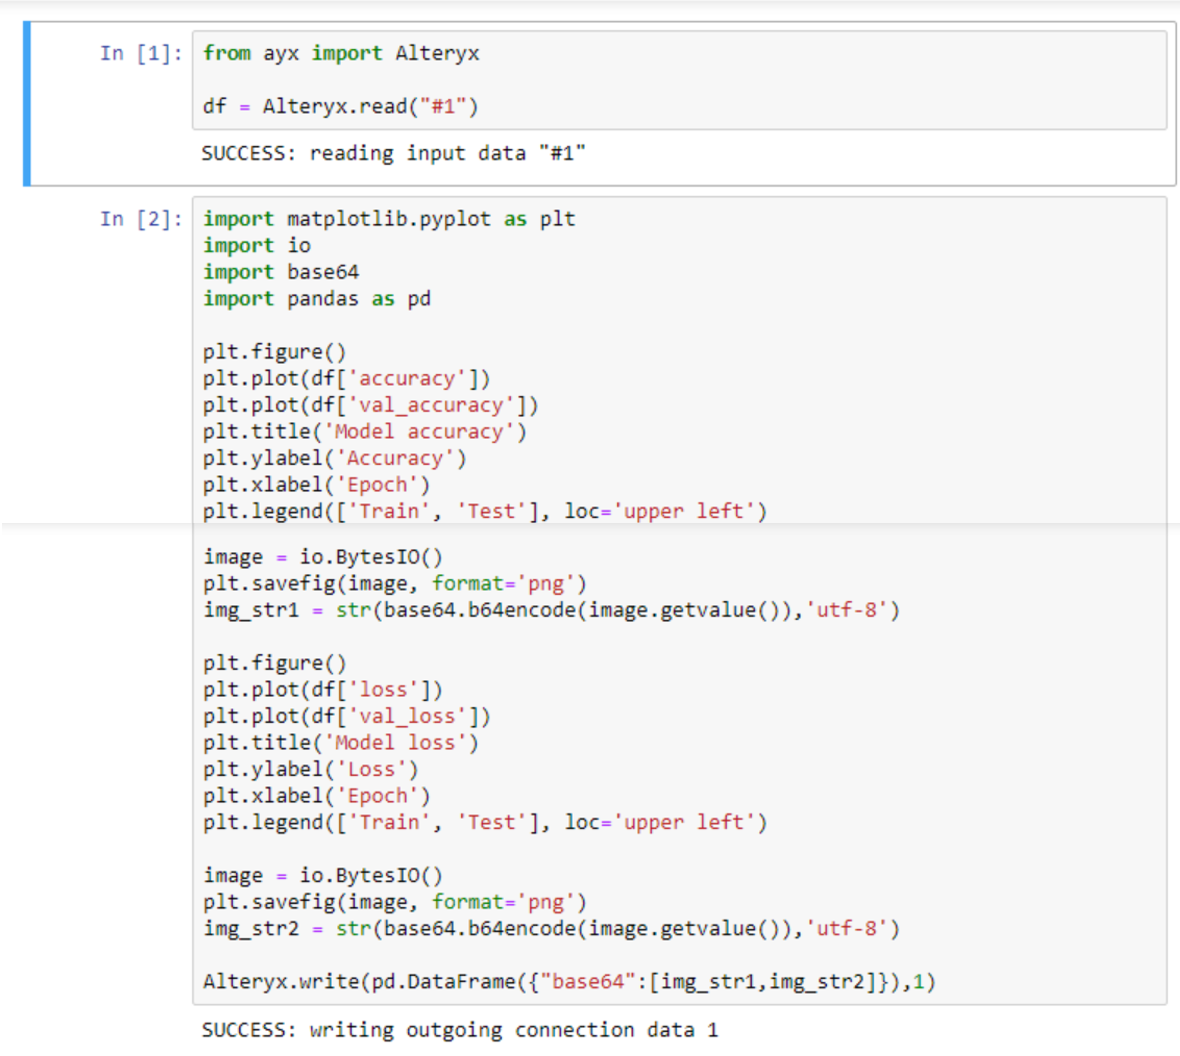Click the Alteryx.write DataFrame line

569,981
